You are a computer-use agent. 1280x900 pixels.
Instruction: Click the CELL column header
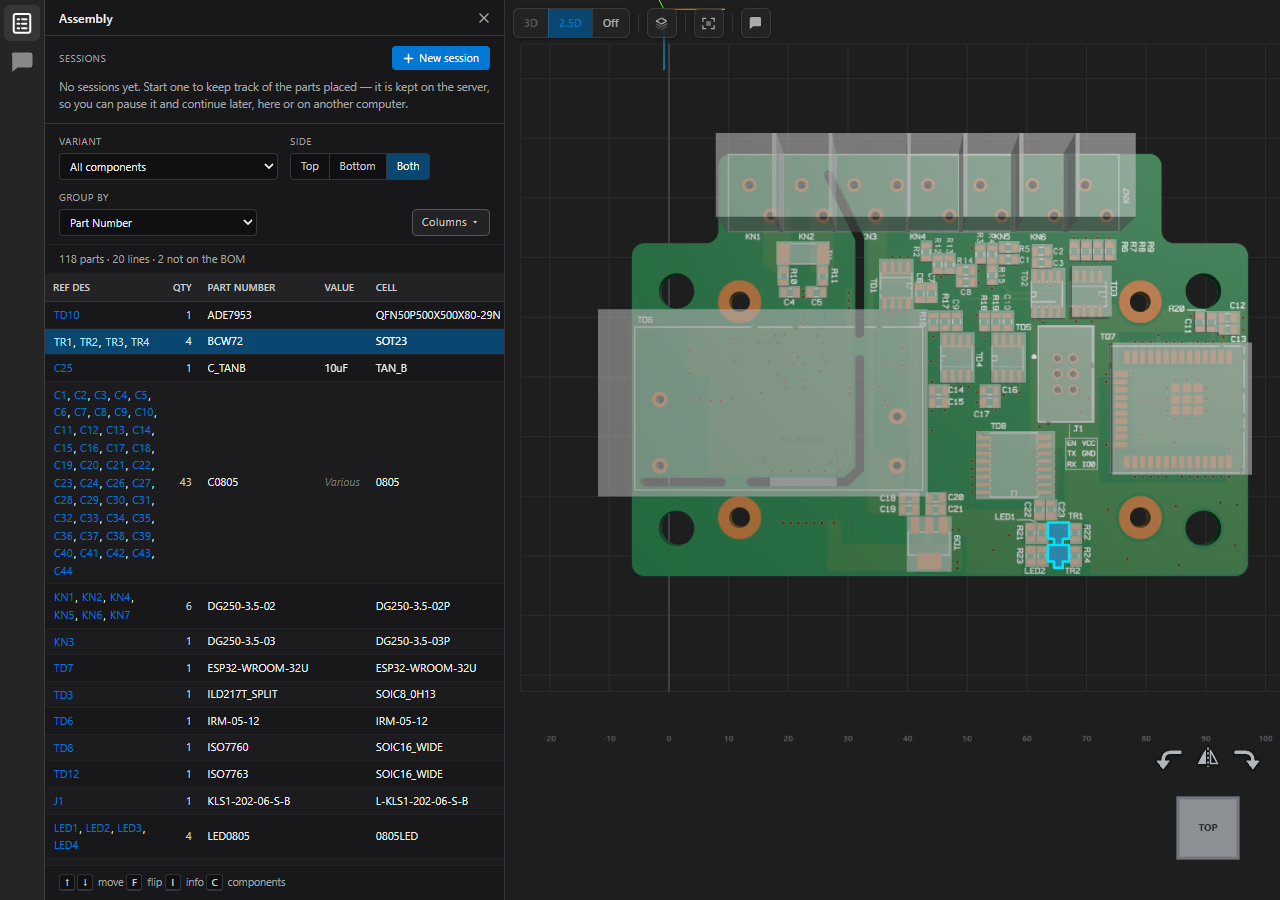pos(386,288)
